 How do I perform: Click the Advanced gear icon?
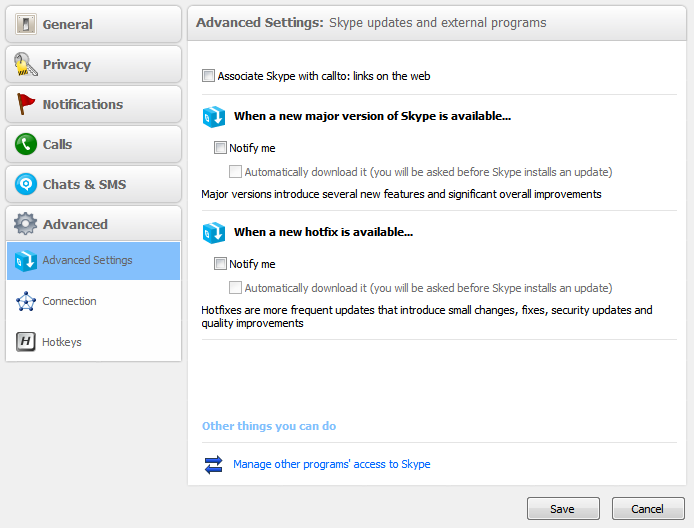[26, 224]
